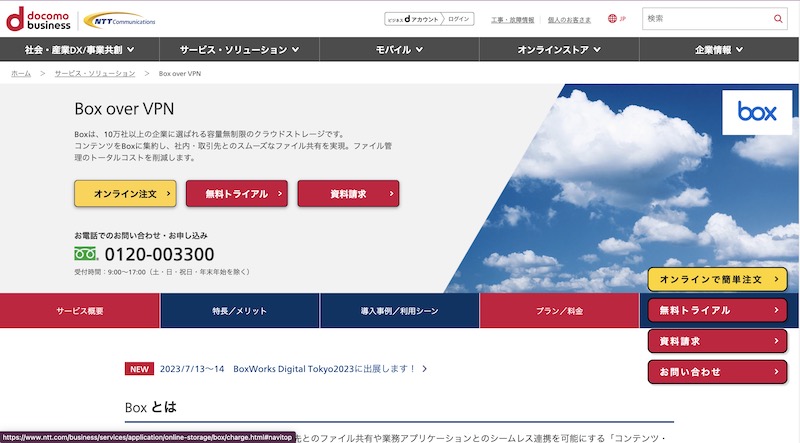Go to the ホーム breadcrumb
The width and height of the screenshot is (800, 443).
click(x=21, y=73)
